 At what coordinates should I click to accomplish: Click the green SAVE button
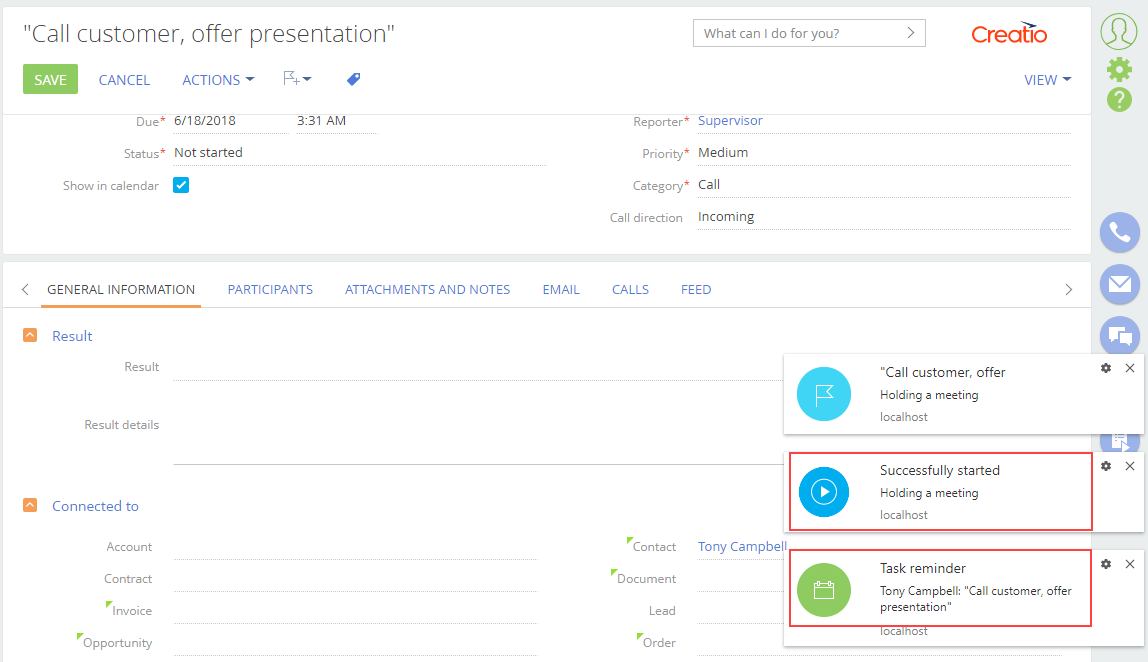[51, 79]
